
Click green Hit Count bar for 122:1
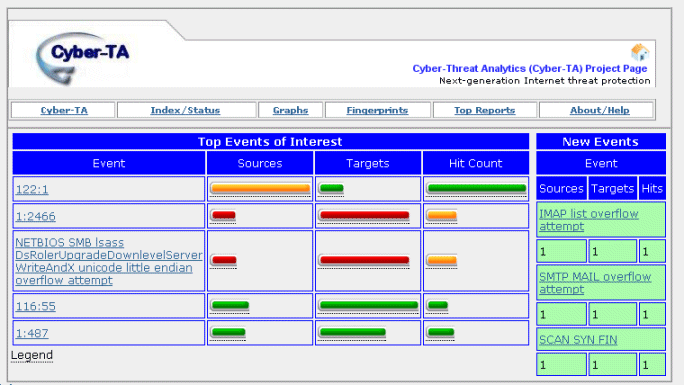(x=477, y=188)
